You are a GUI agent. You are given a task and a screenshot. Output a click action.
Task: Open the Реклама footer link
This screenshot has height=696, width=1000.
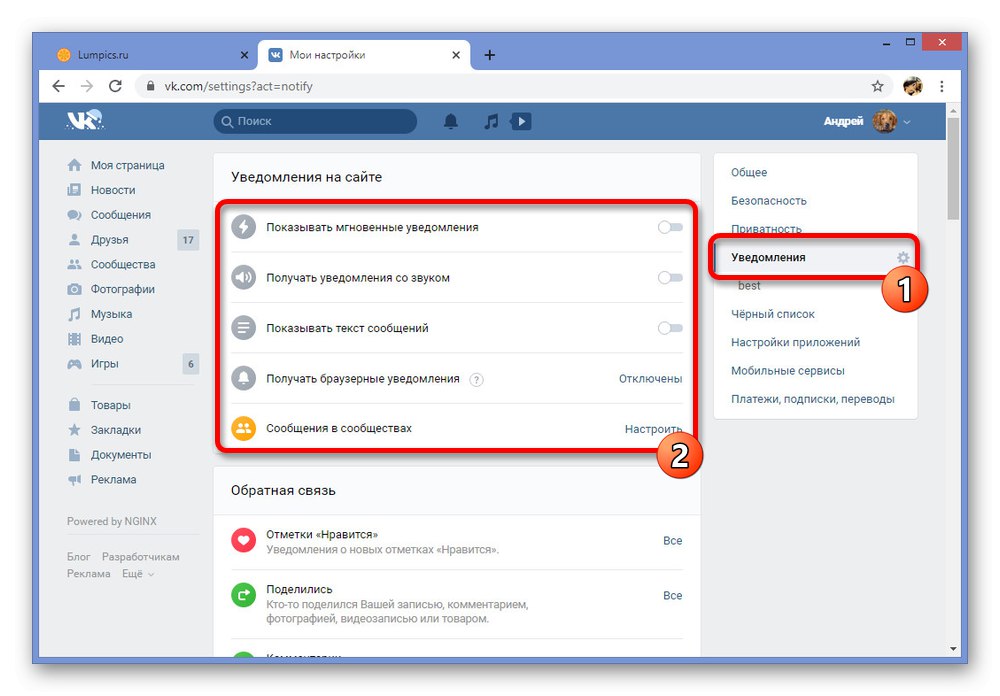coord(89,574)
